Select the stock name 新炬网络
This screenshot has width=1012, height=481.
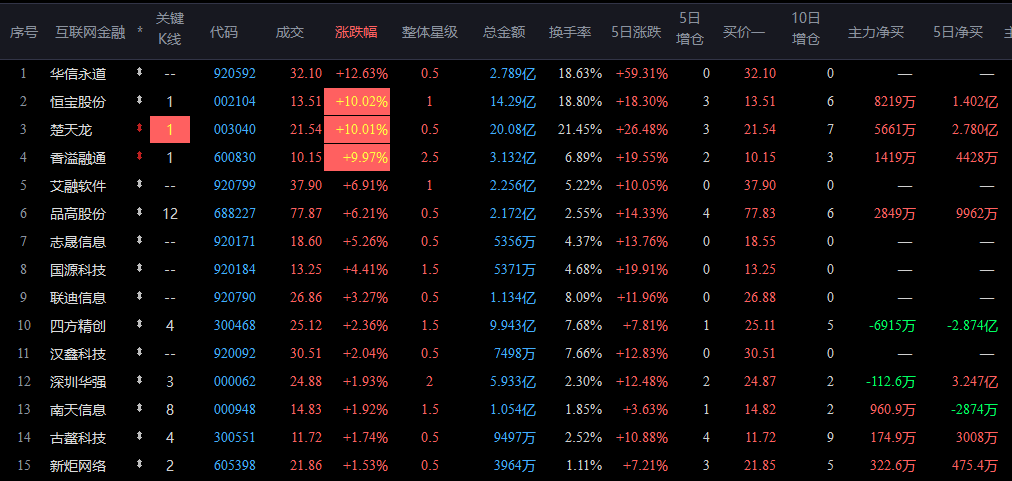tap(78, 466)
